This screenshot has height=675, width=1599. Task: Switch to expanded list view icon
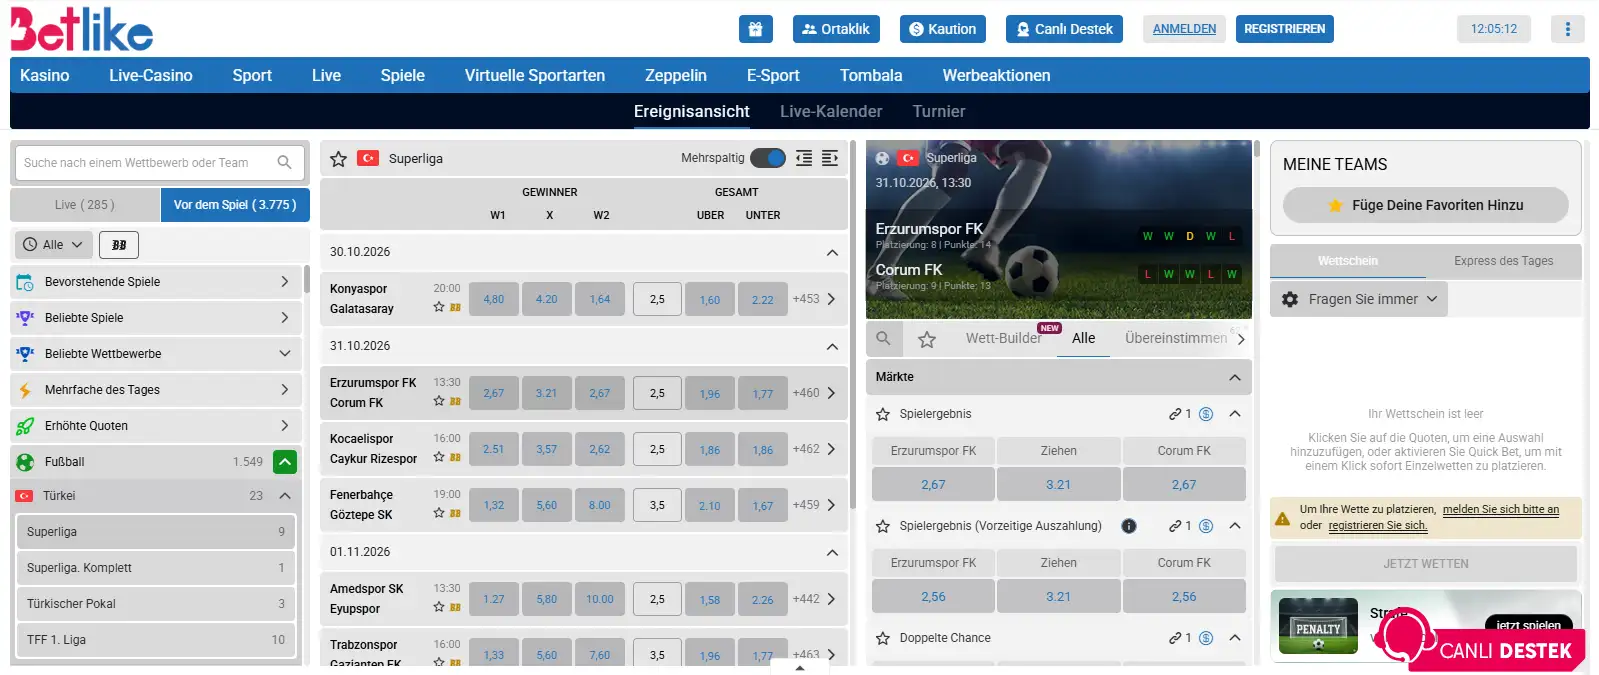(830, 158)
